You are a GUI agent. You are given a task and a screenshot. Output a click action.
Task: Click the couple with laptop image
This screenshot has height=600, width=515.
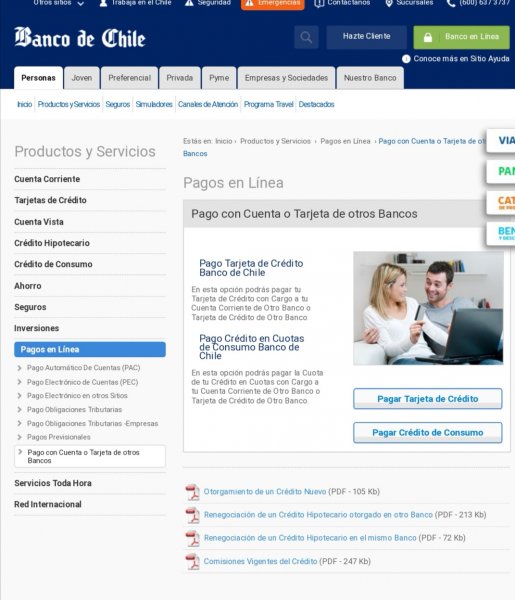point(429,308)
